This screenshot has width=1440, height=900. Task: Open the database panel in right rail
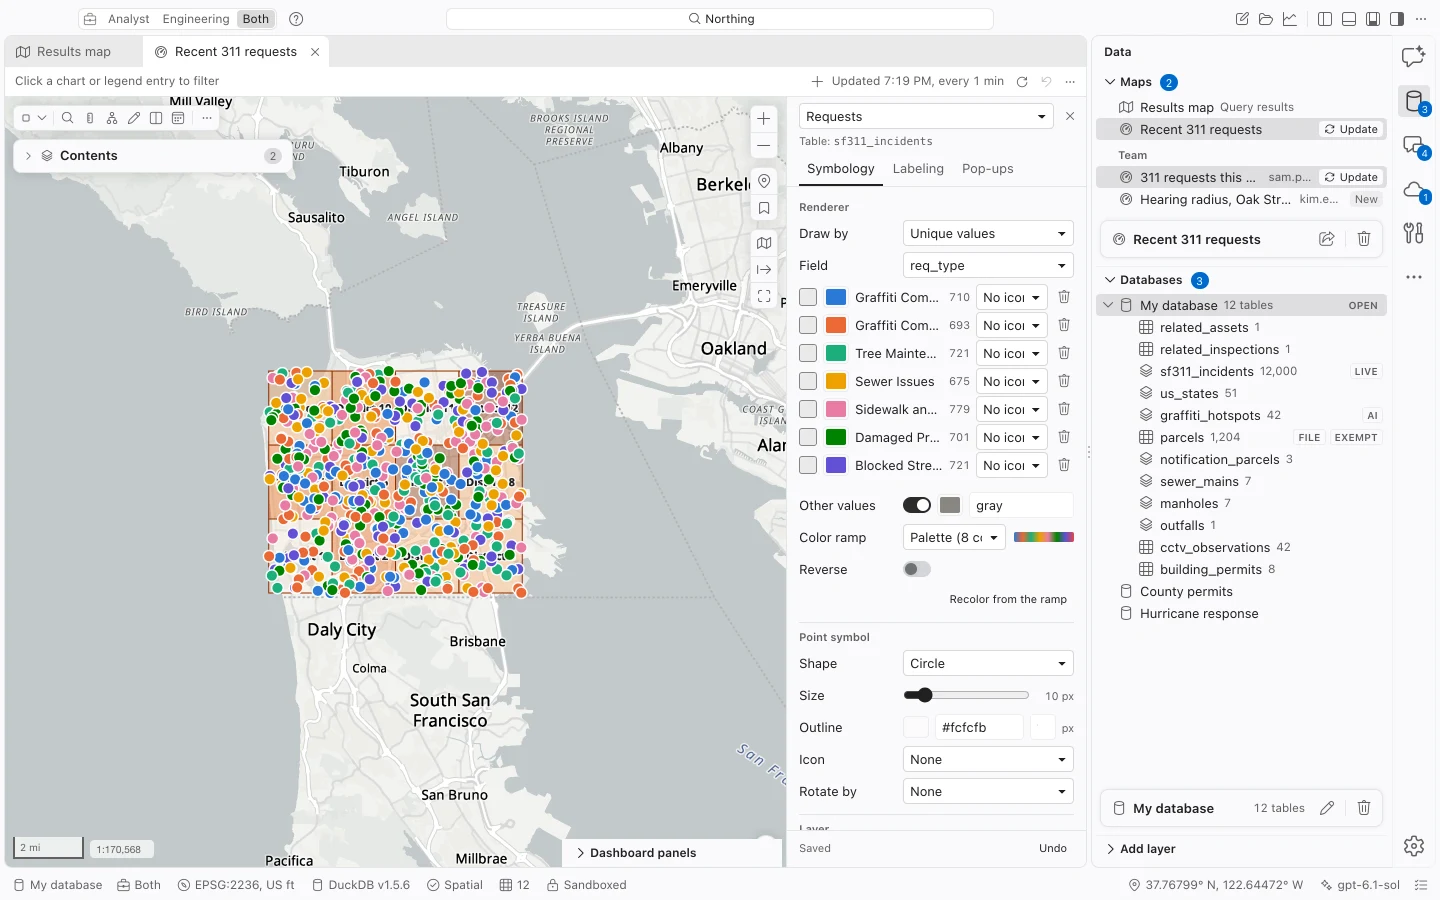(x=1414, y=101)
